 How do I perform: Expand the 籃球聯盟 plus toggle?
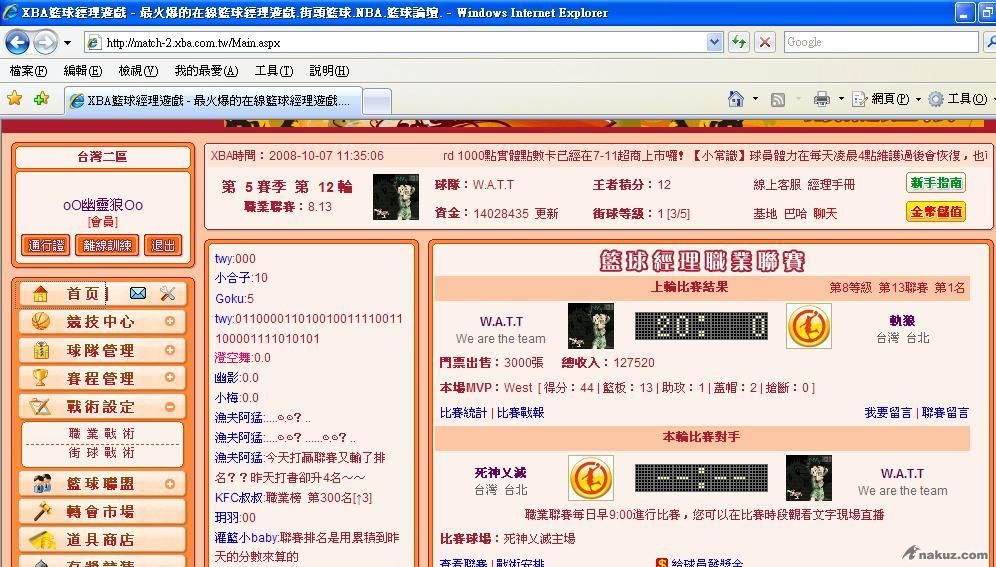(170, 484)
